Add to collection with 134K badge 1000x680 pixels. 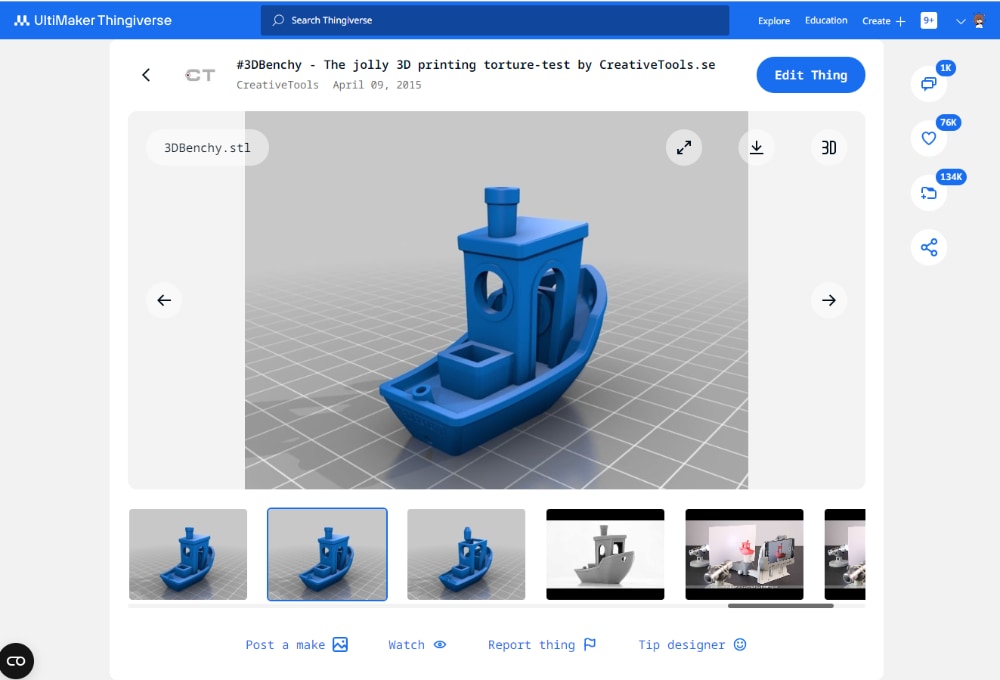929,193
